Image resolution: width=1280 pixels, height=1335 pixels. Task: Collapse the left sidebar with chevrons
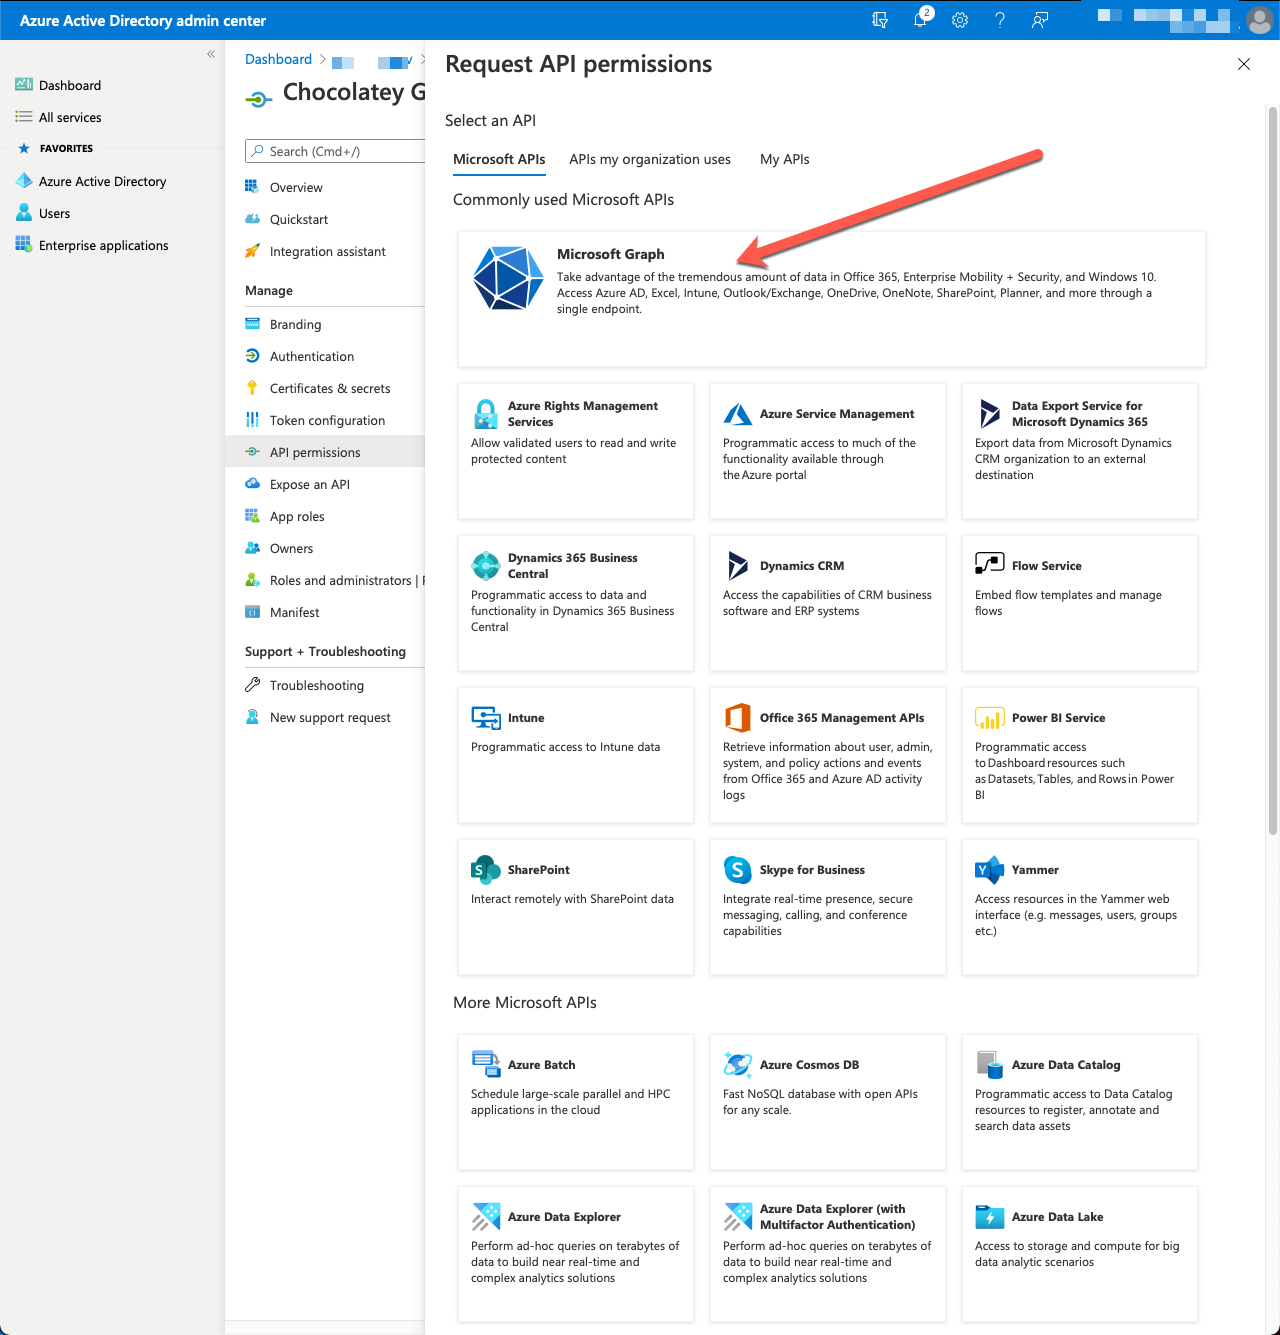coord(211,54)
